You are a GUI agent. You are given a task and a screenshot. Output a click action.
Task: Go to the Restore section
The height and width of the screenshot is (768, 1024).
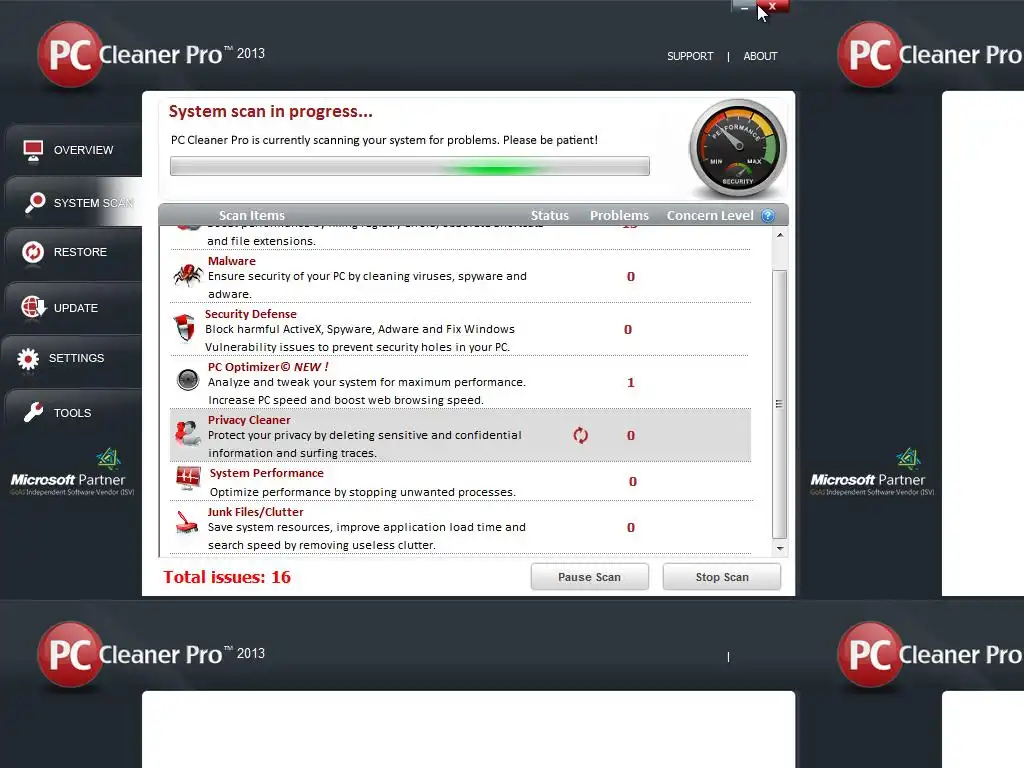tap(73, 252)
